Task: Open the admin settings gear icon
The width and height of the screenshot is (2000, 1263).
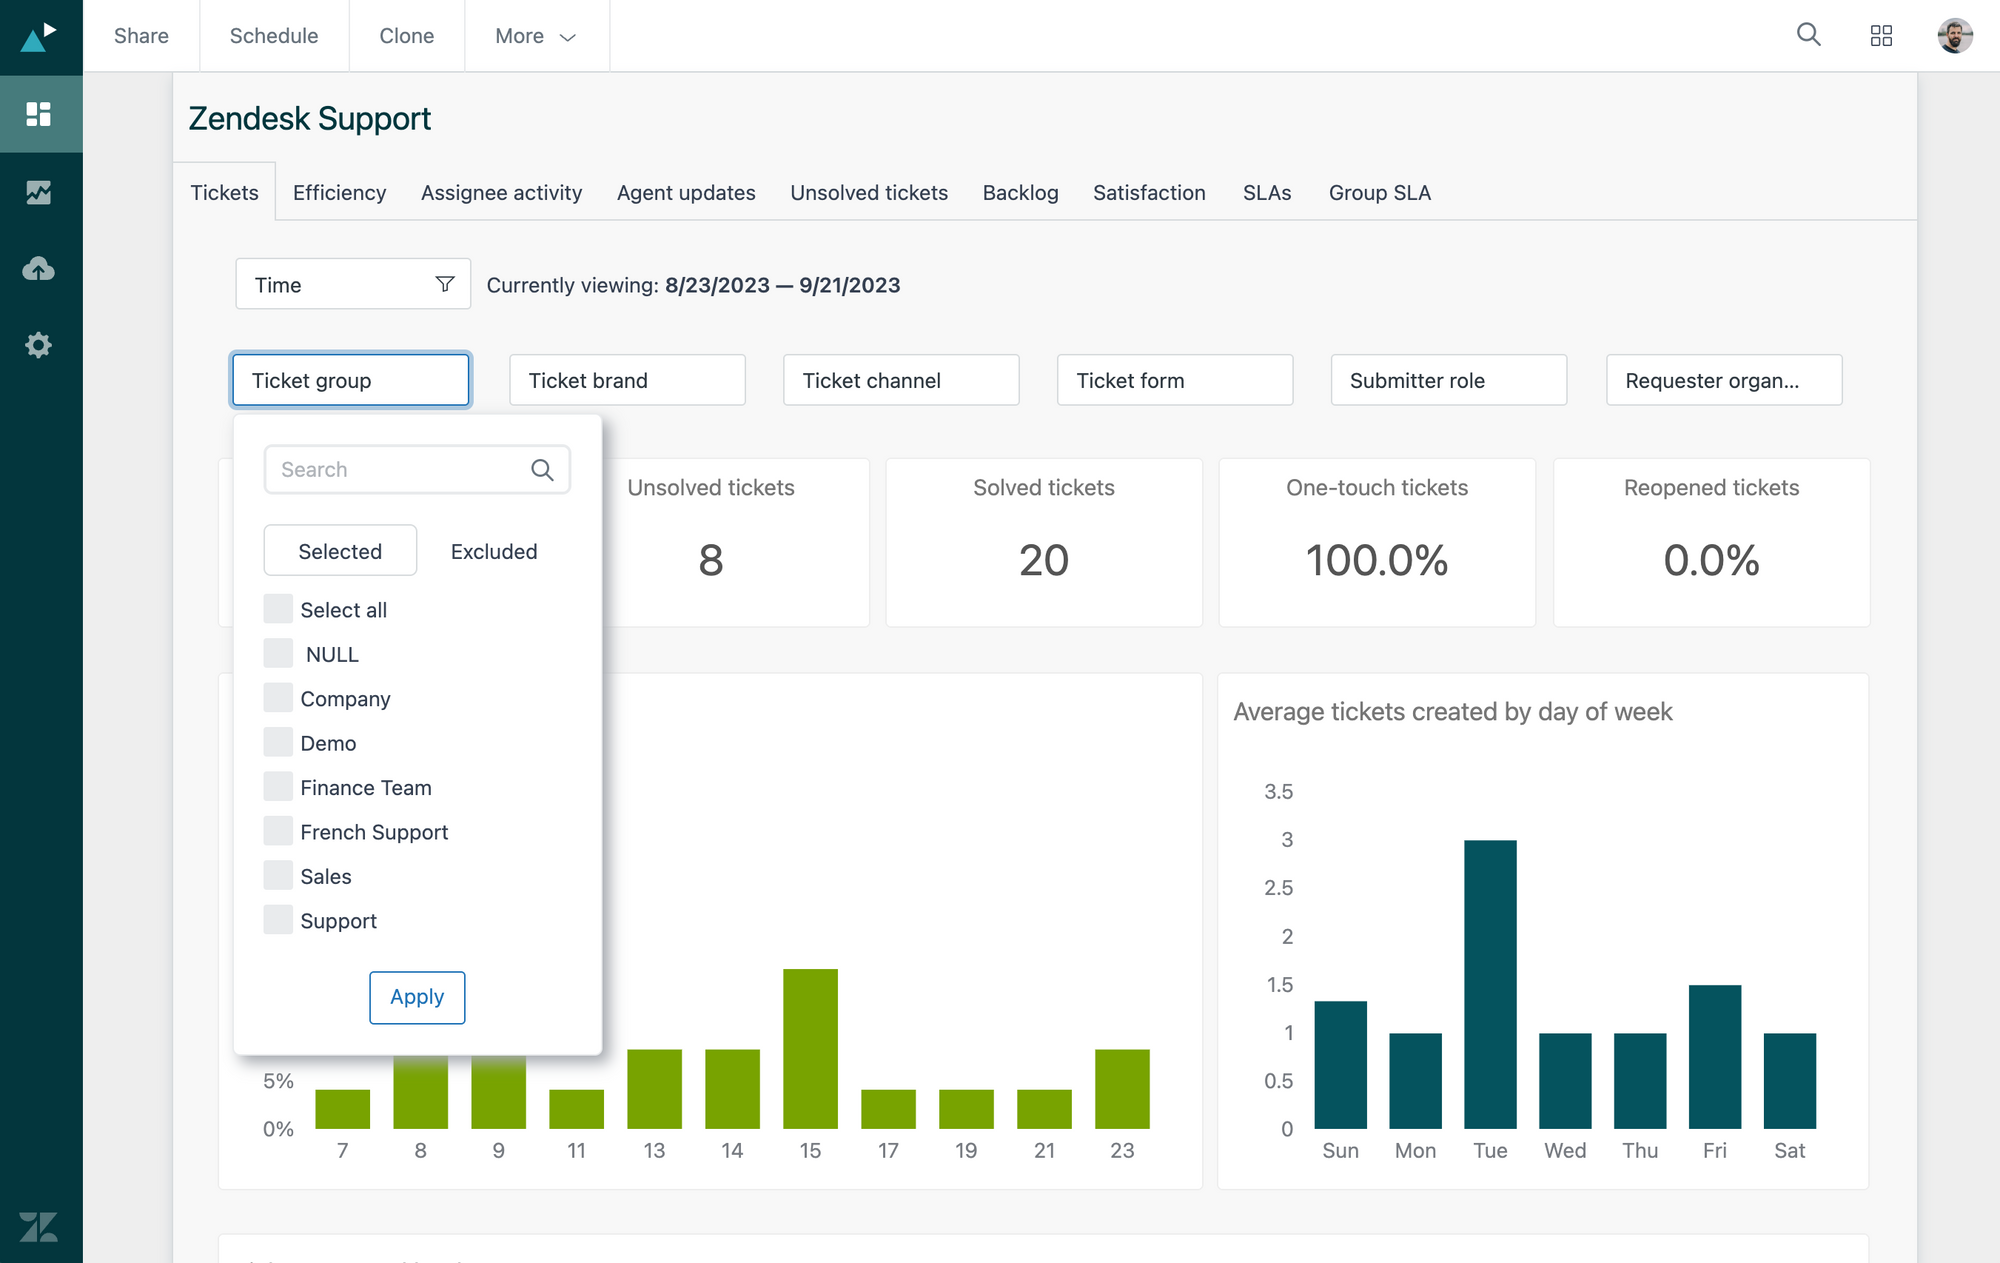Action: (x=39, y=345)
